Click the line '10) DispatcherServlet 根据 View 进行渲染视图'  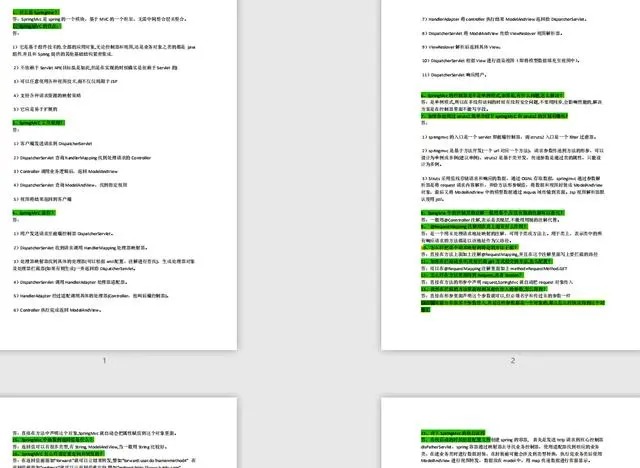point(501,61)
